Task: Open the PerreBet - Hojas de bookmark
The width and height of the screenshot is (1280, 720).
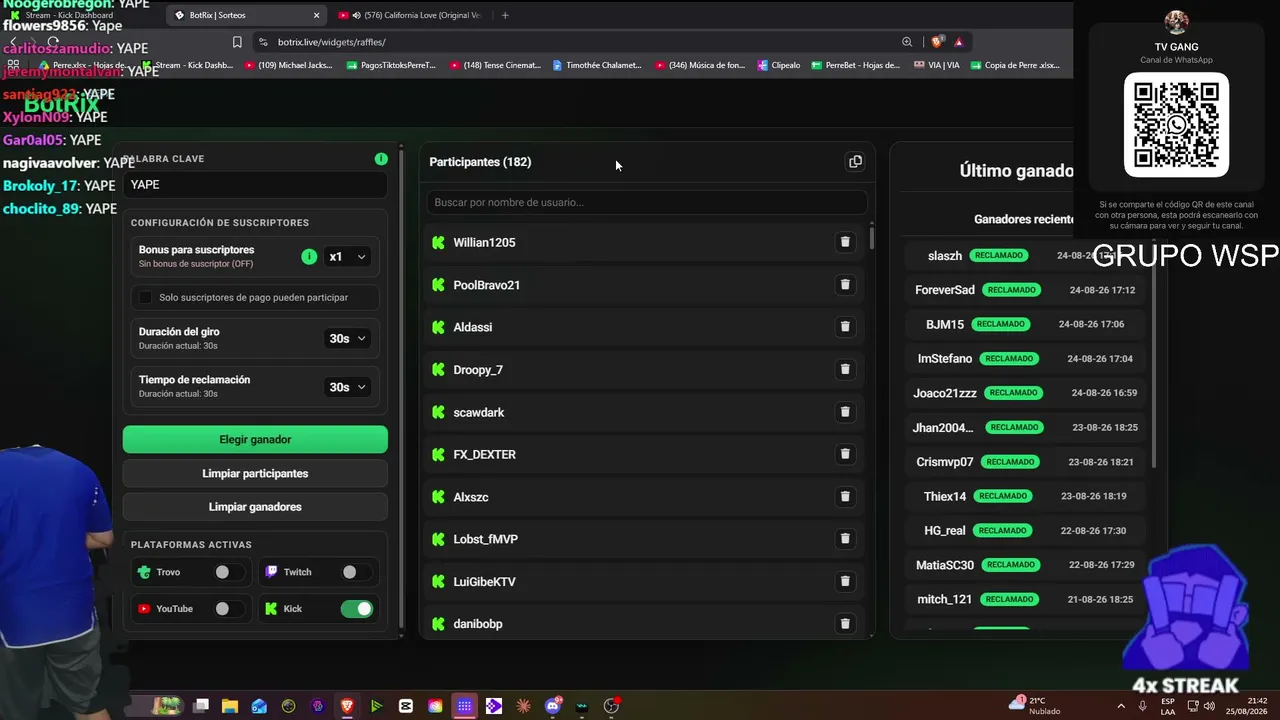Action: tap(856, 66)
